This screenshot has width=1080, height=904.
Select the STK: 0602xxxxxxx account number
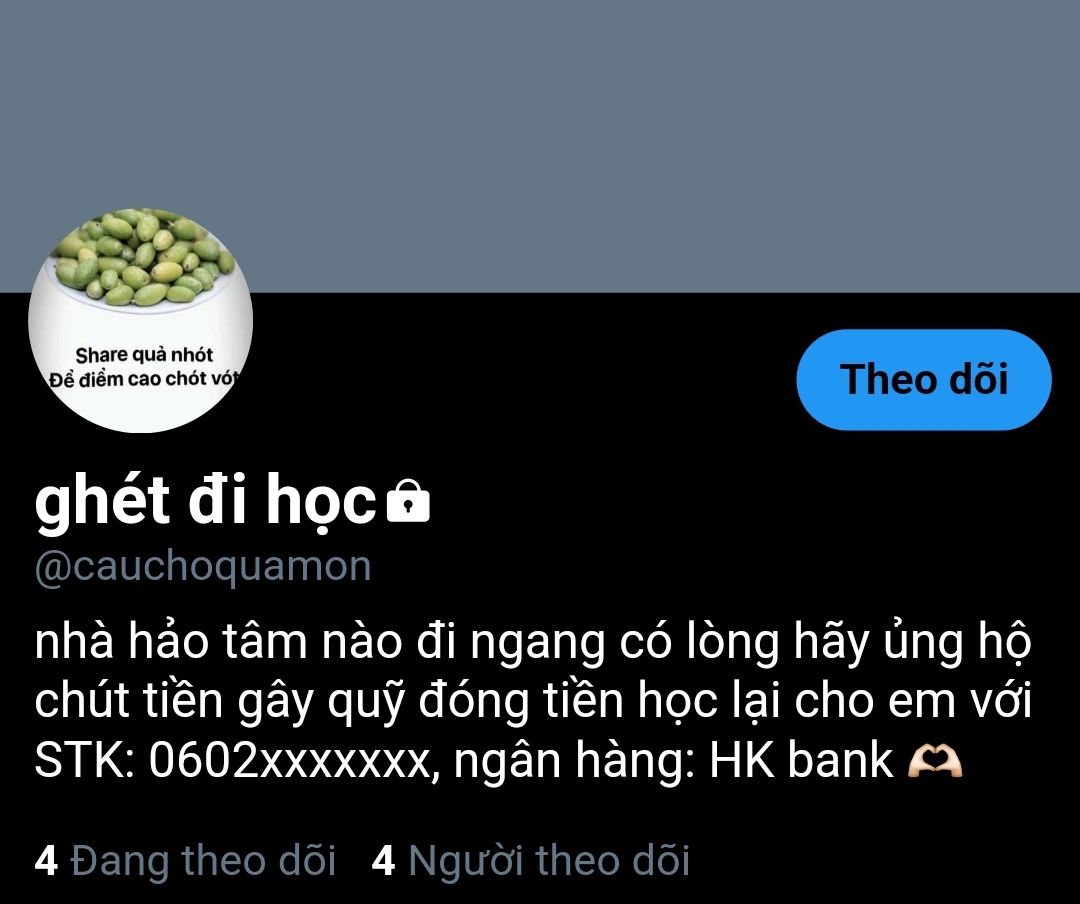234,762
